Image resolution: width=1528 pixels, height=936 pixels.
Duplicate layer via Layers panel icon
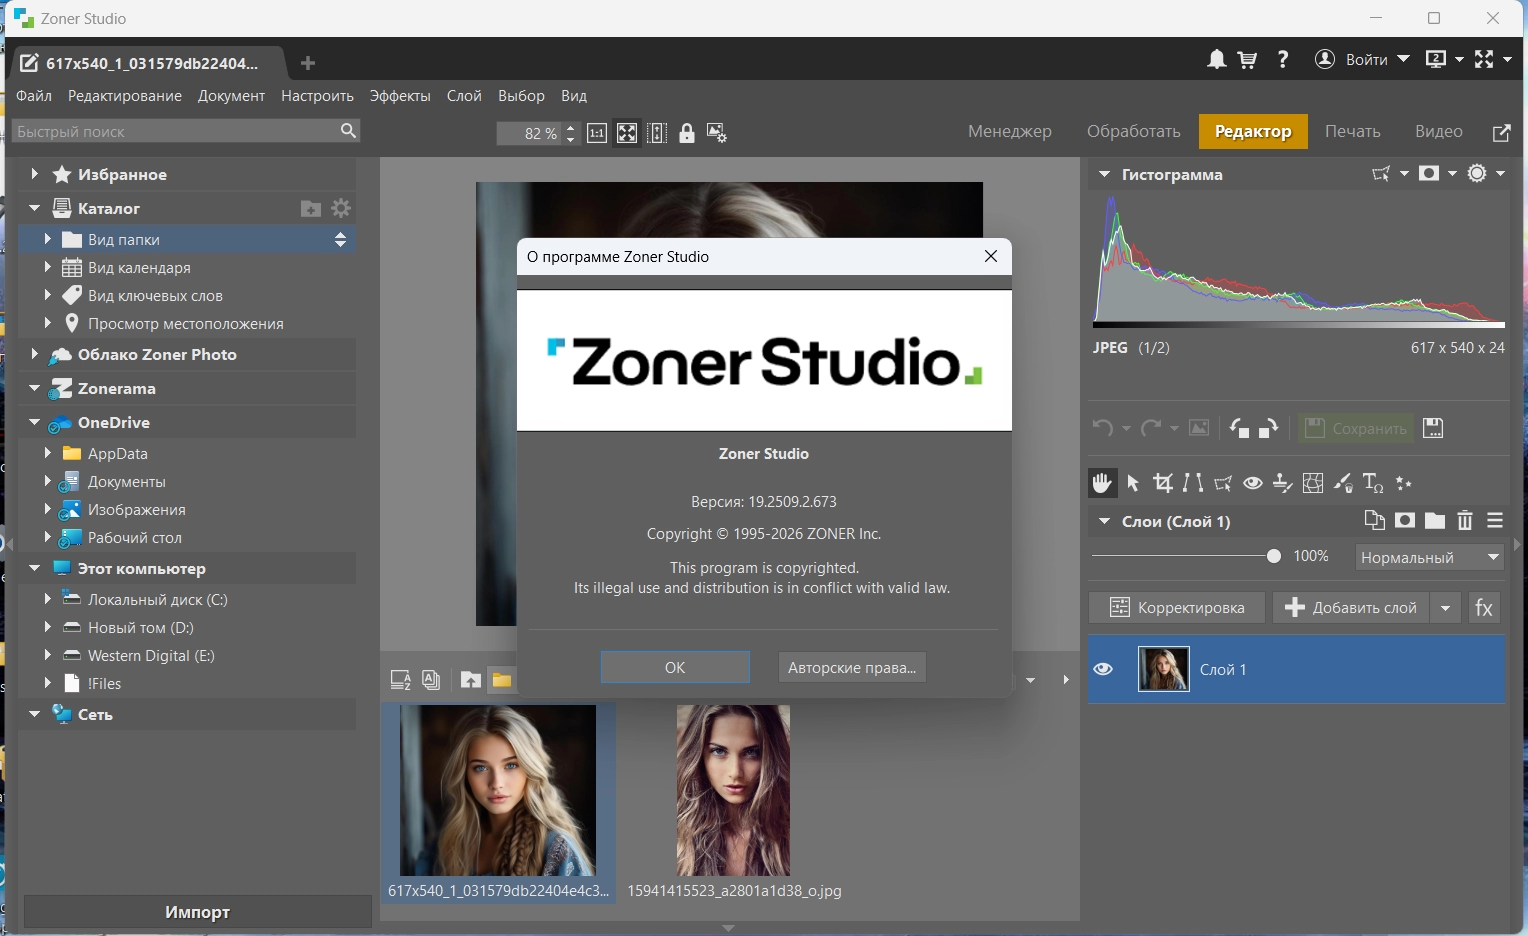(1375, 520)
